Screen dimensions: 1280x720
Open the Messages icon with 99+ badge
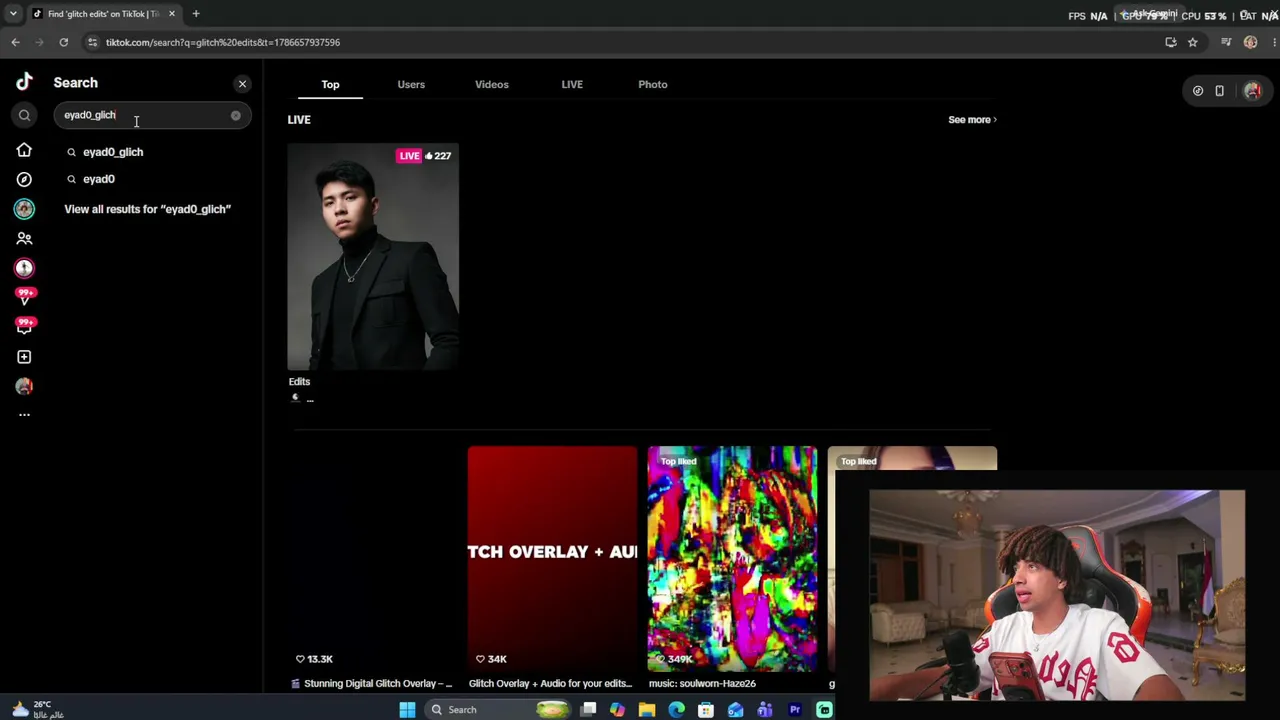click(x=24, y=326)
